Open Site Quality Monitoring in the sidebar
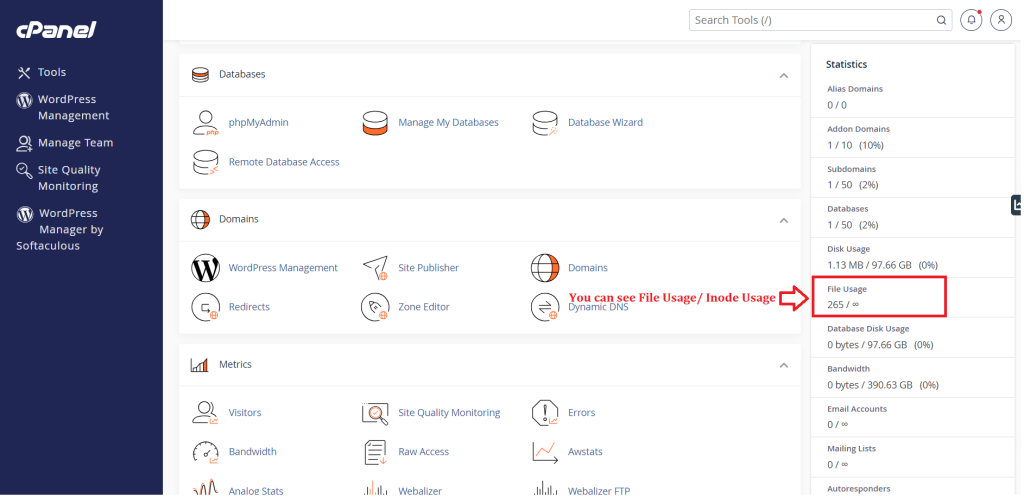Viewport: 1024px width, 498px height. pos(69,178)
